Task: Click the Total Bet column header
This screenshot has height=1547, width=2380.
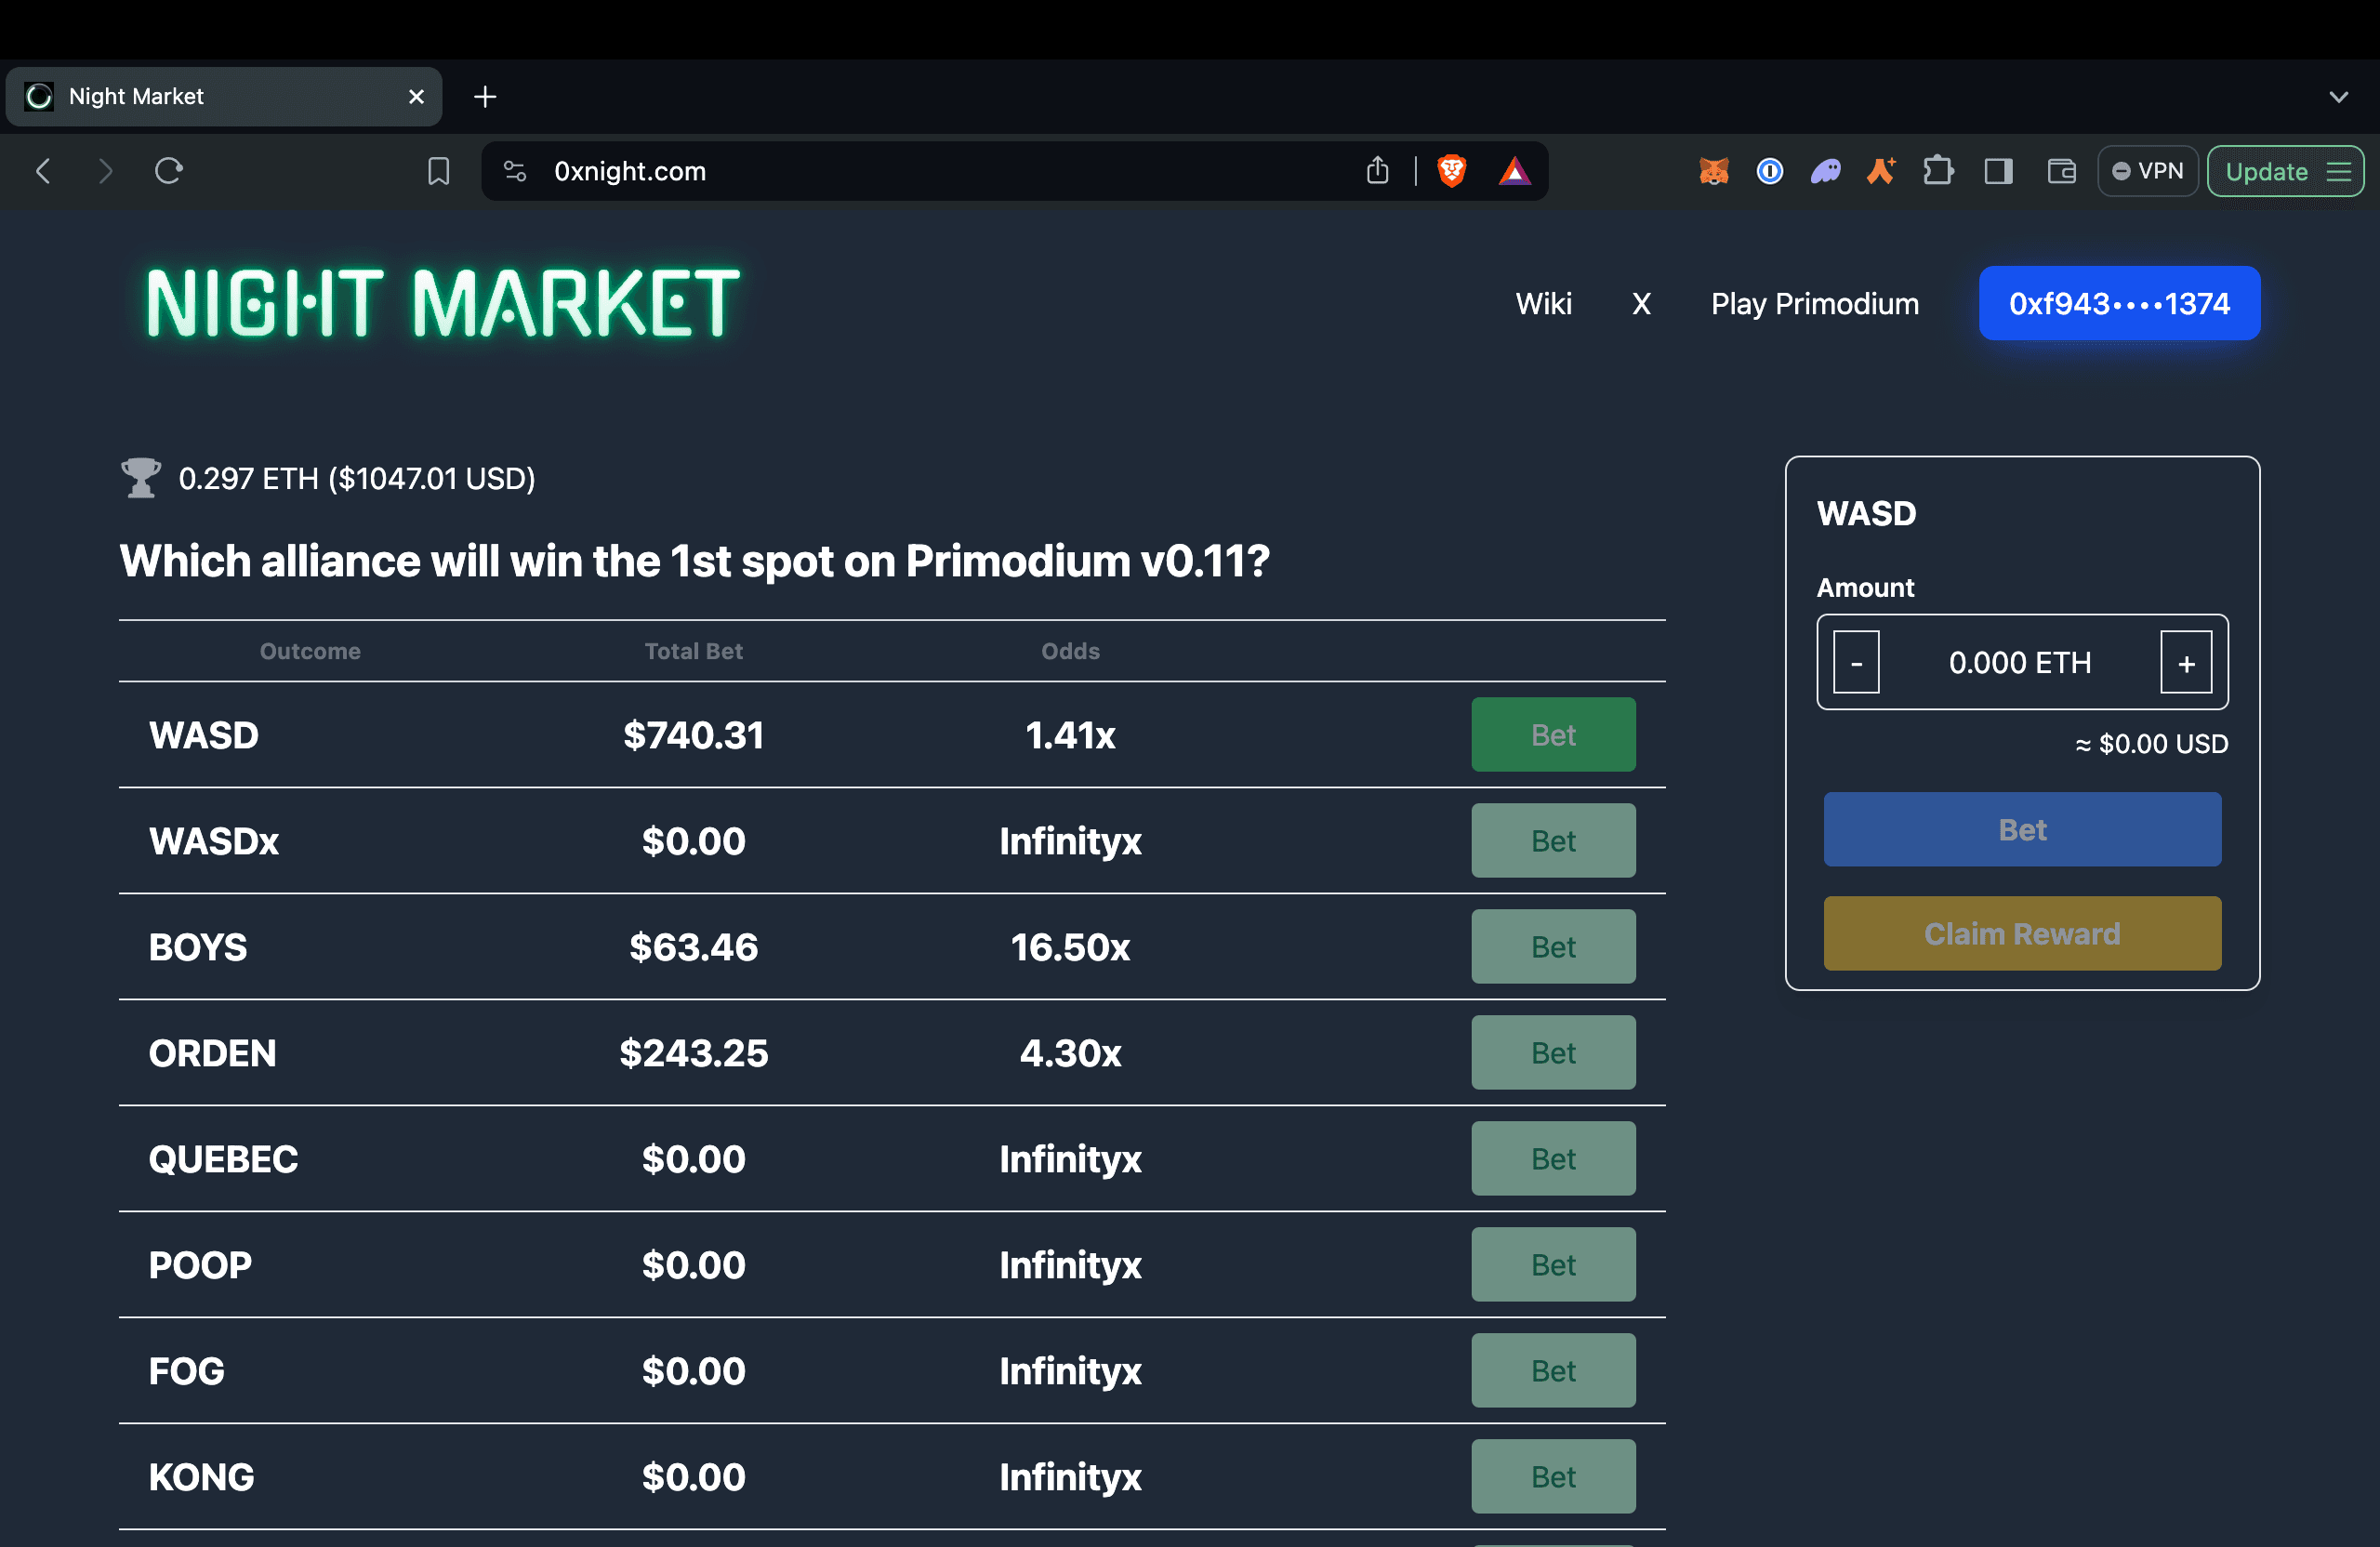Action: tap(693, 651)
